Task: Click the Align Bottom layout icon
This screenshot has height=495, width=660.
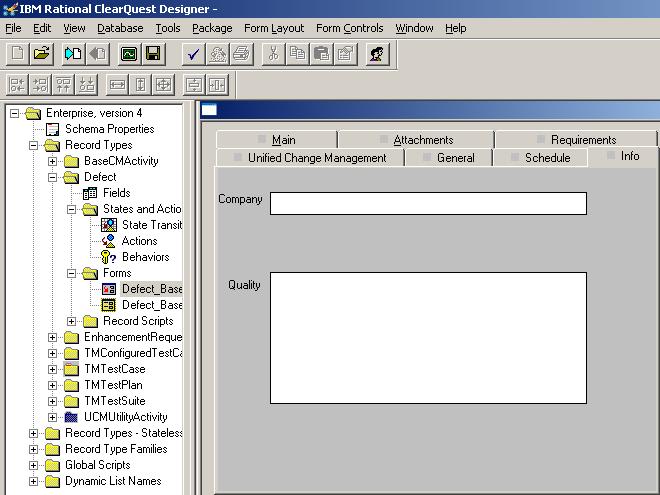Action: (87, 85)
